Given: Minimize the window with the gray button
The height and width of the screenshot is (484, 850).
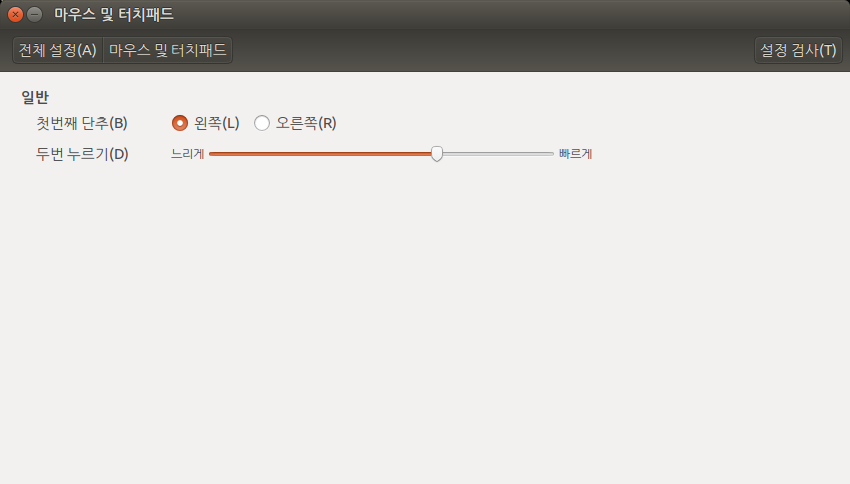Looking at the screenshot, I should pyautogui.click(x=35, y=15).
